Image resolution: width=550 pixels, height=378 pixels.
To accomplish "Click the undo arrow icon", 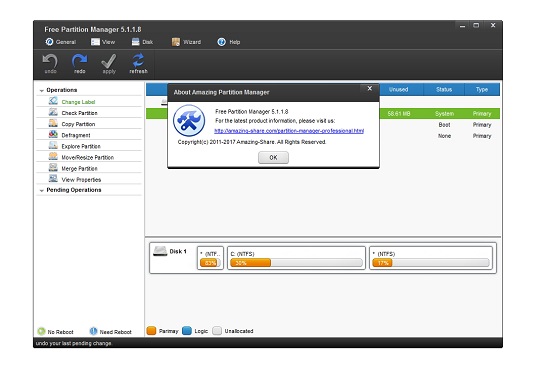I will (x=50, y=61).
